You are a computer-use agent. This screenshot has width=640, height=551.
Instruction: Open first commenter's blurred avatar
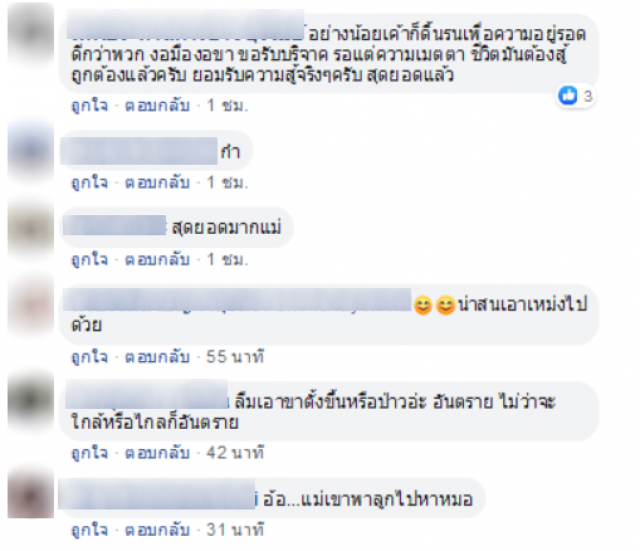(x=31, y=33)
